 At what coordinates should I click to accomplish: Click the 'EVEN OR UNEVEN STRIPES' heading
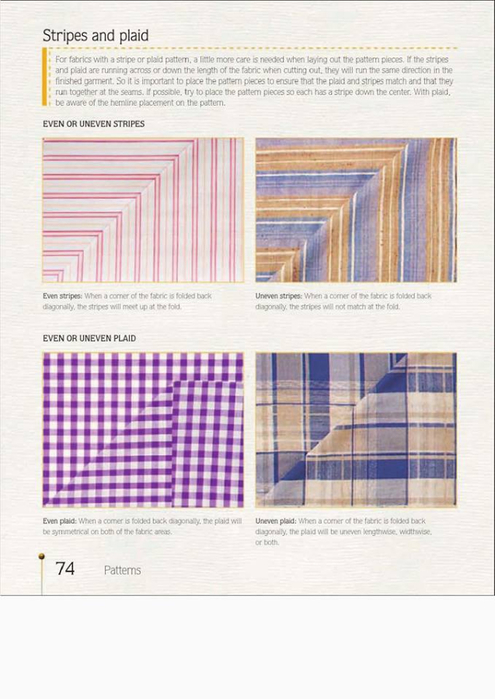[94, 124]
